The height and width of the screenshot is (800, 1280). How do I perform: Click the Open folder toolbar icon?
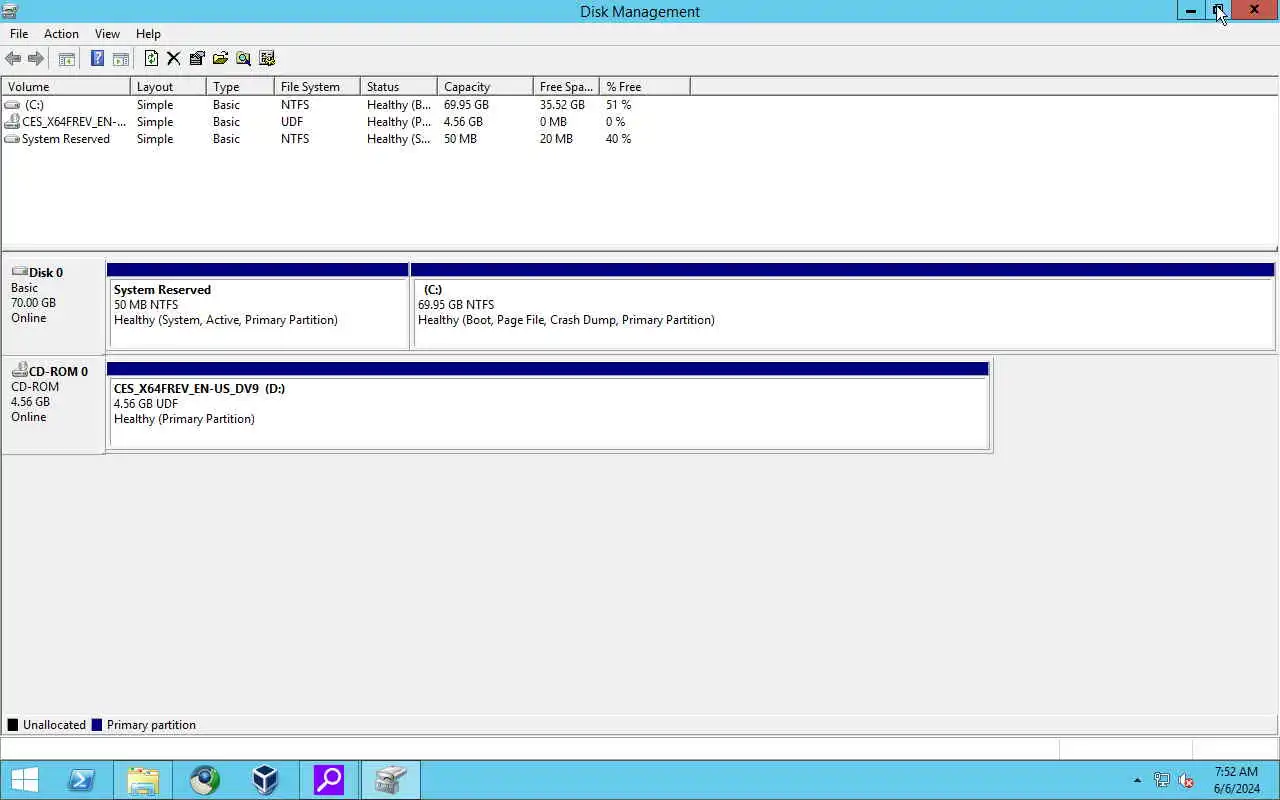click(220, 58)
